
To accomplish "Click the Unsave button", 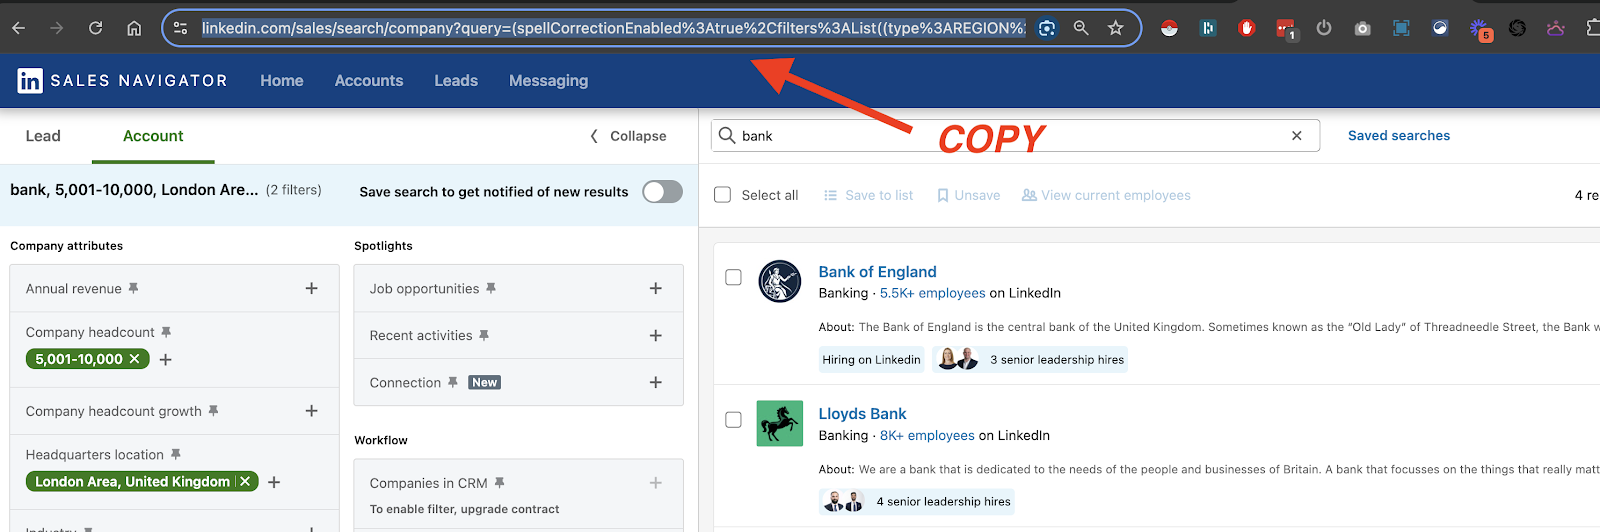I will click(968, 195).
